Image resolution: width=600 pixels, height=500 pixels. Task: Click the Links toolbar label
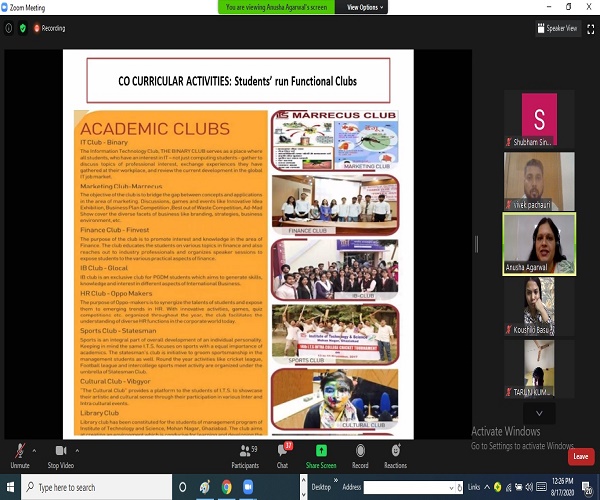point(474,487)
